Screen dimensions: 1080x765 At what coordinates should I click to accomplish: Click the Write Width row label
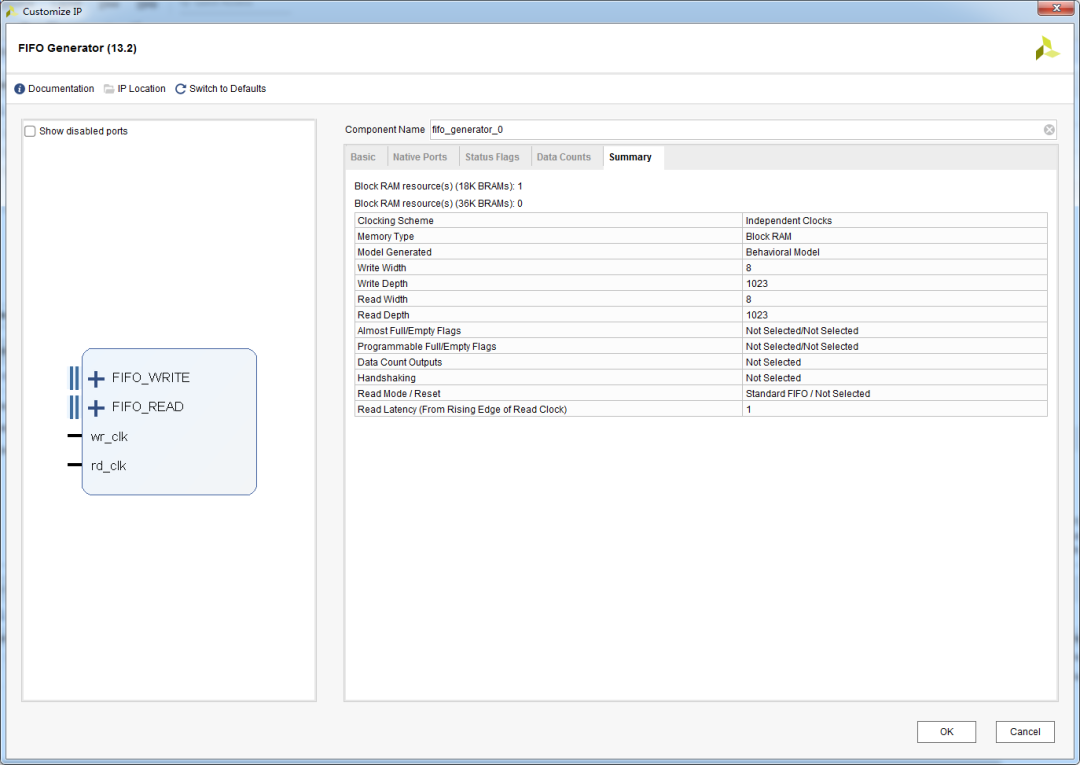pyautogui.click(x=382, y=268)
